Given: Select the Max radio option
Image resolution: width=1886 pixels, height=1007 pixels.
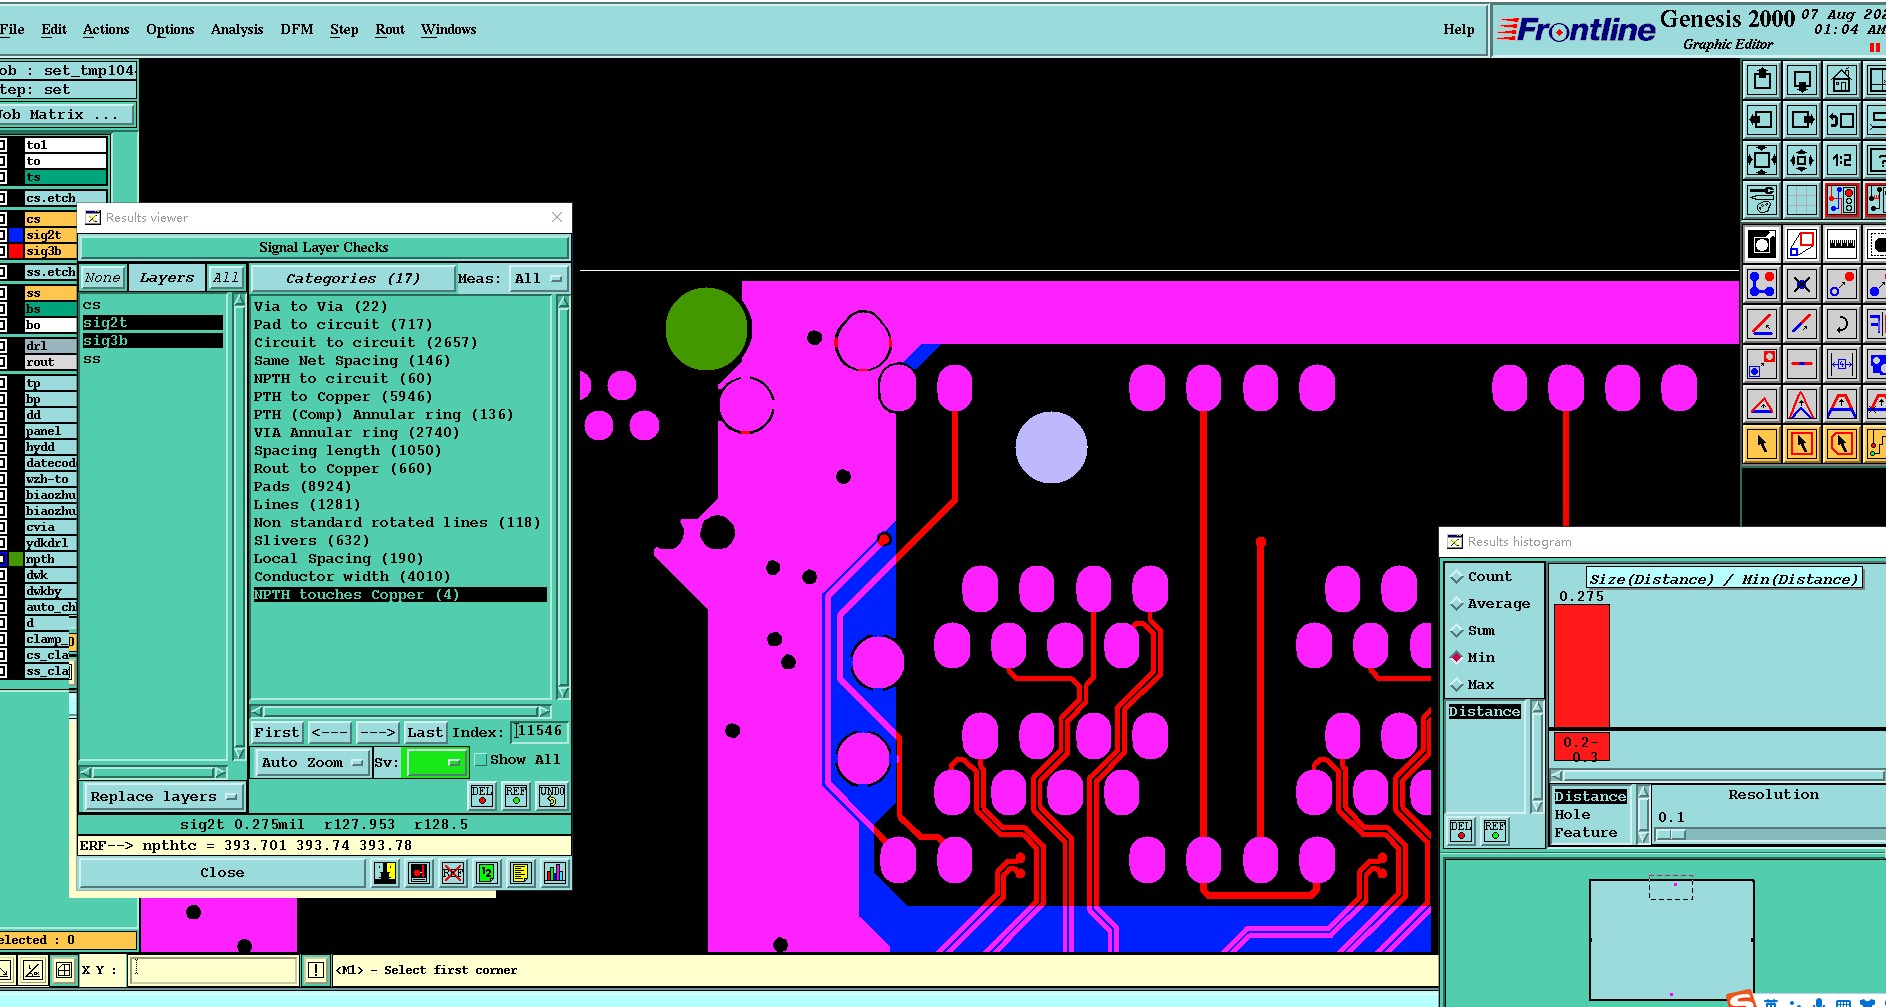Looking at the screenshot, I should (x=1473, y=685).
